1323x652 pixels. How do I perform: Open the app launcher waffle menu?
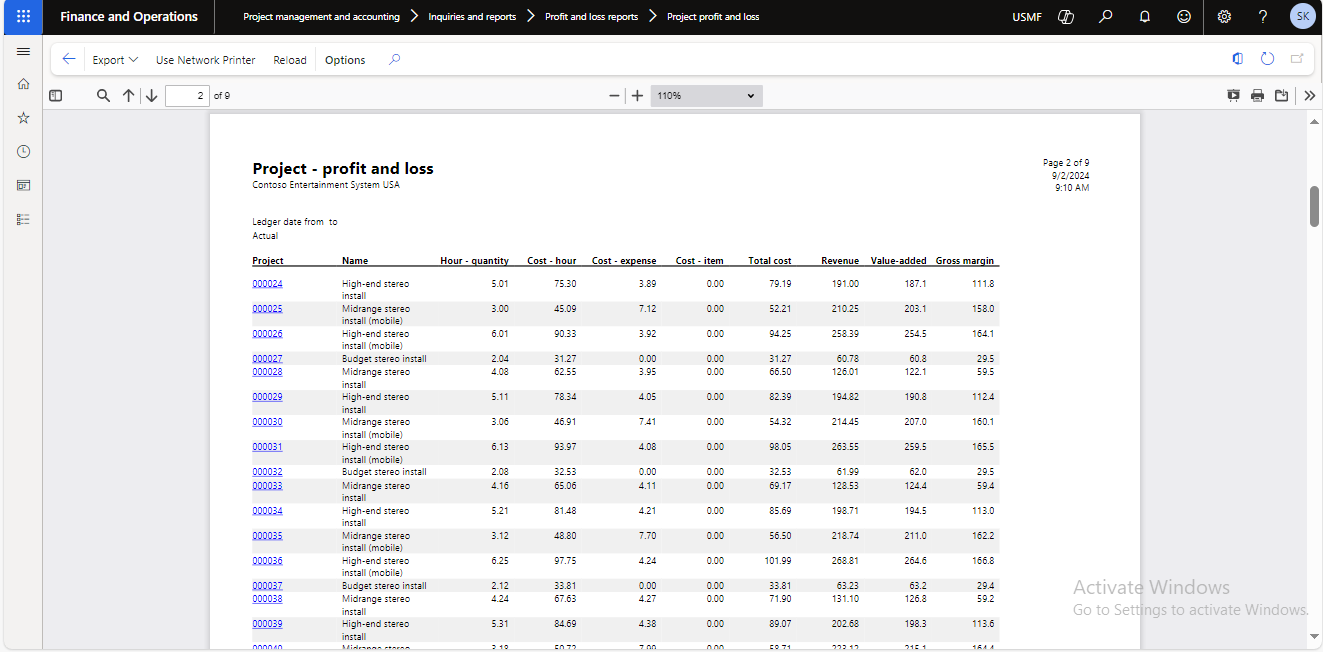23,17
